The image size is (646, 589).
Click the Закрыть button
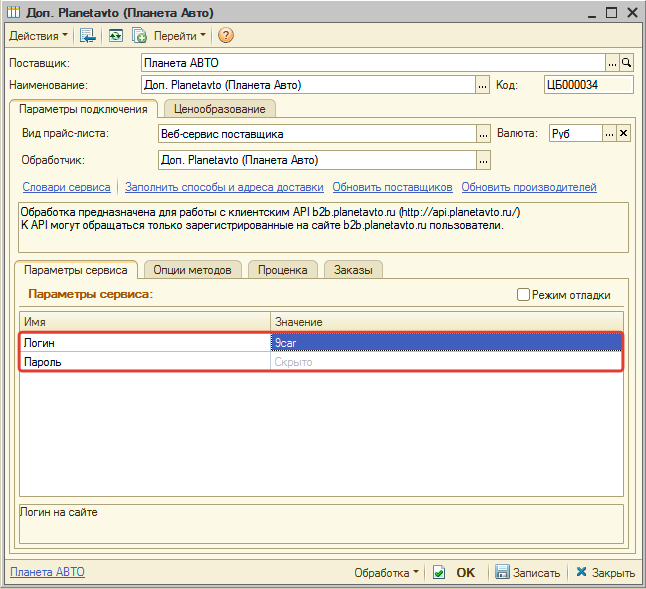pyautogui.click(x=606, y=573)
